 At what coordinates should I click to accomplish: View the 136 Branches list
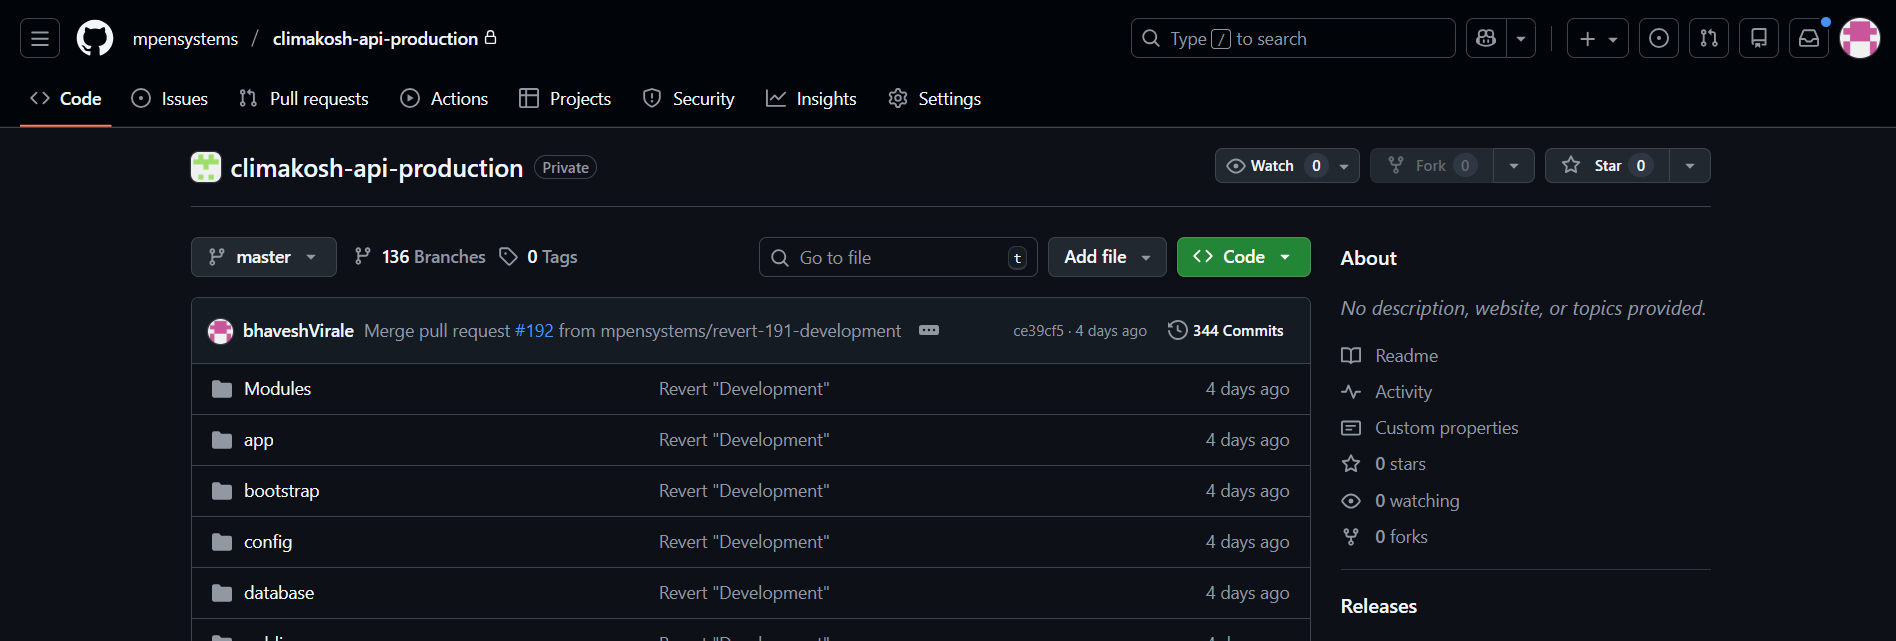pyautogui.click(x=420, y=257)
